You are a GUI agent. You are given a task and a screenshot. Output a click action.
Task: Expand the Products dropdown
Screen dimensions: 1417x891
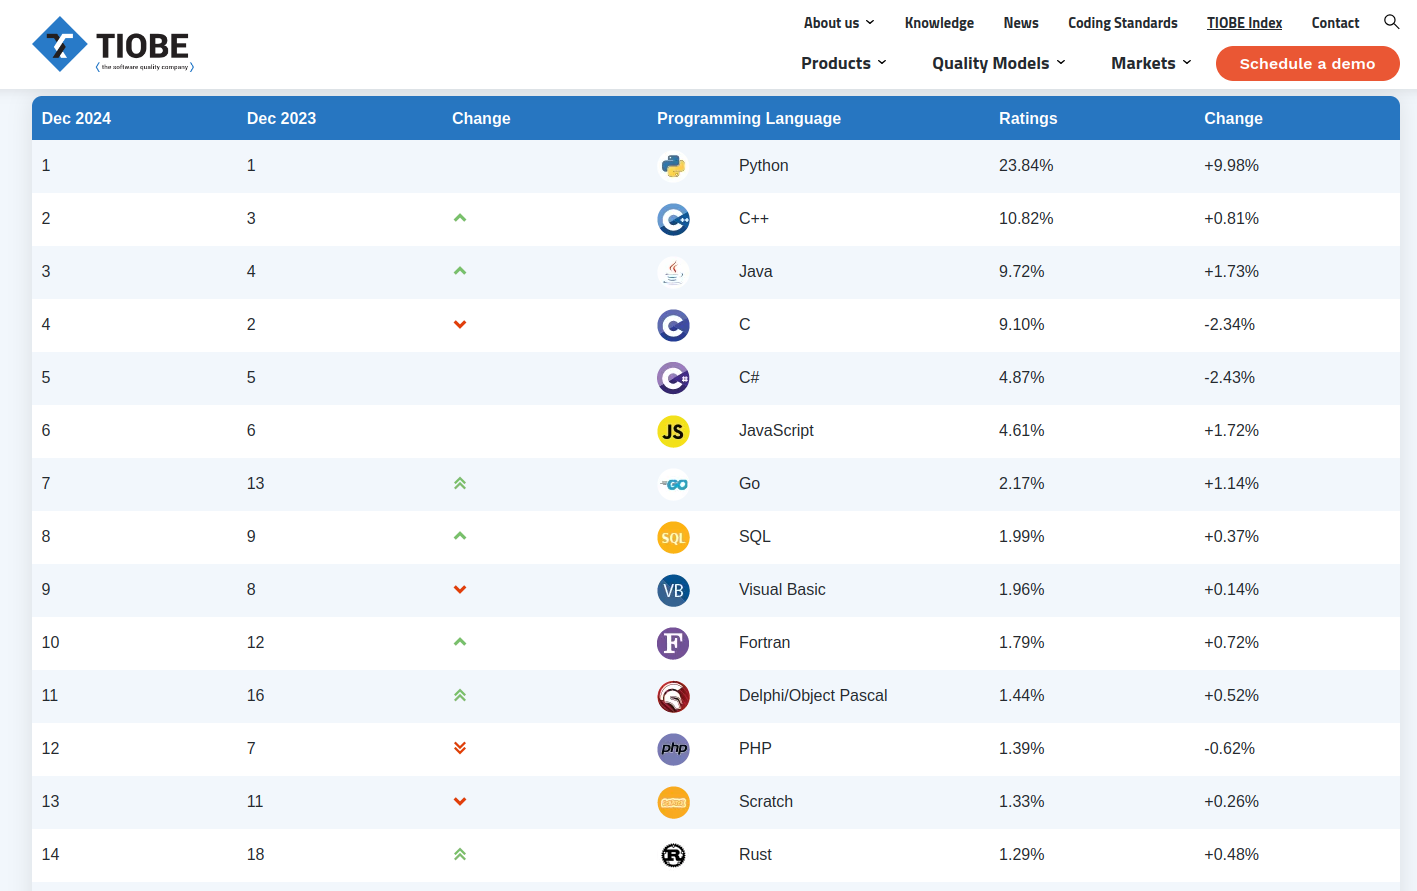tap(843, 62)
